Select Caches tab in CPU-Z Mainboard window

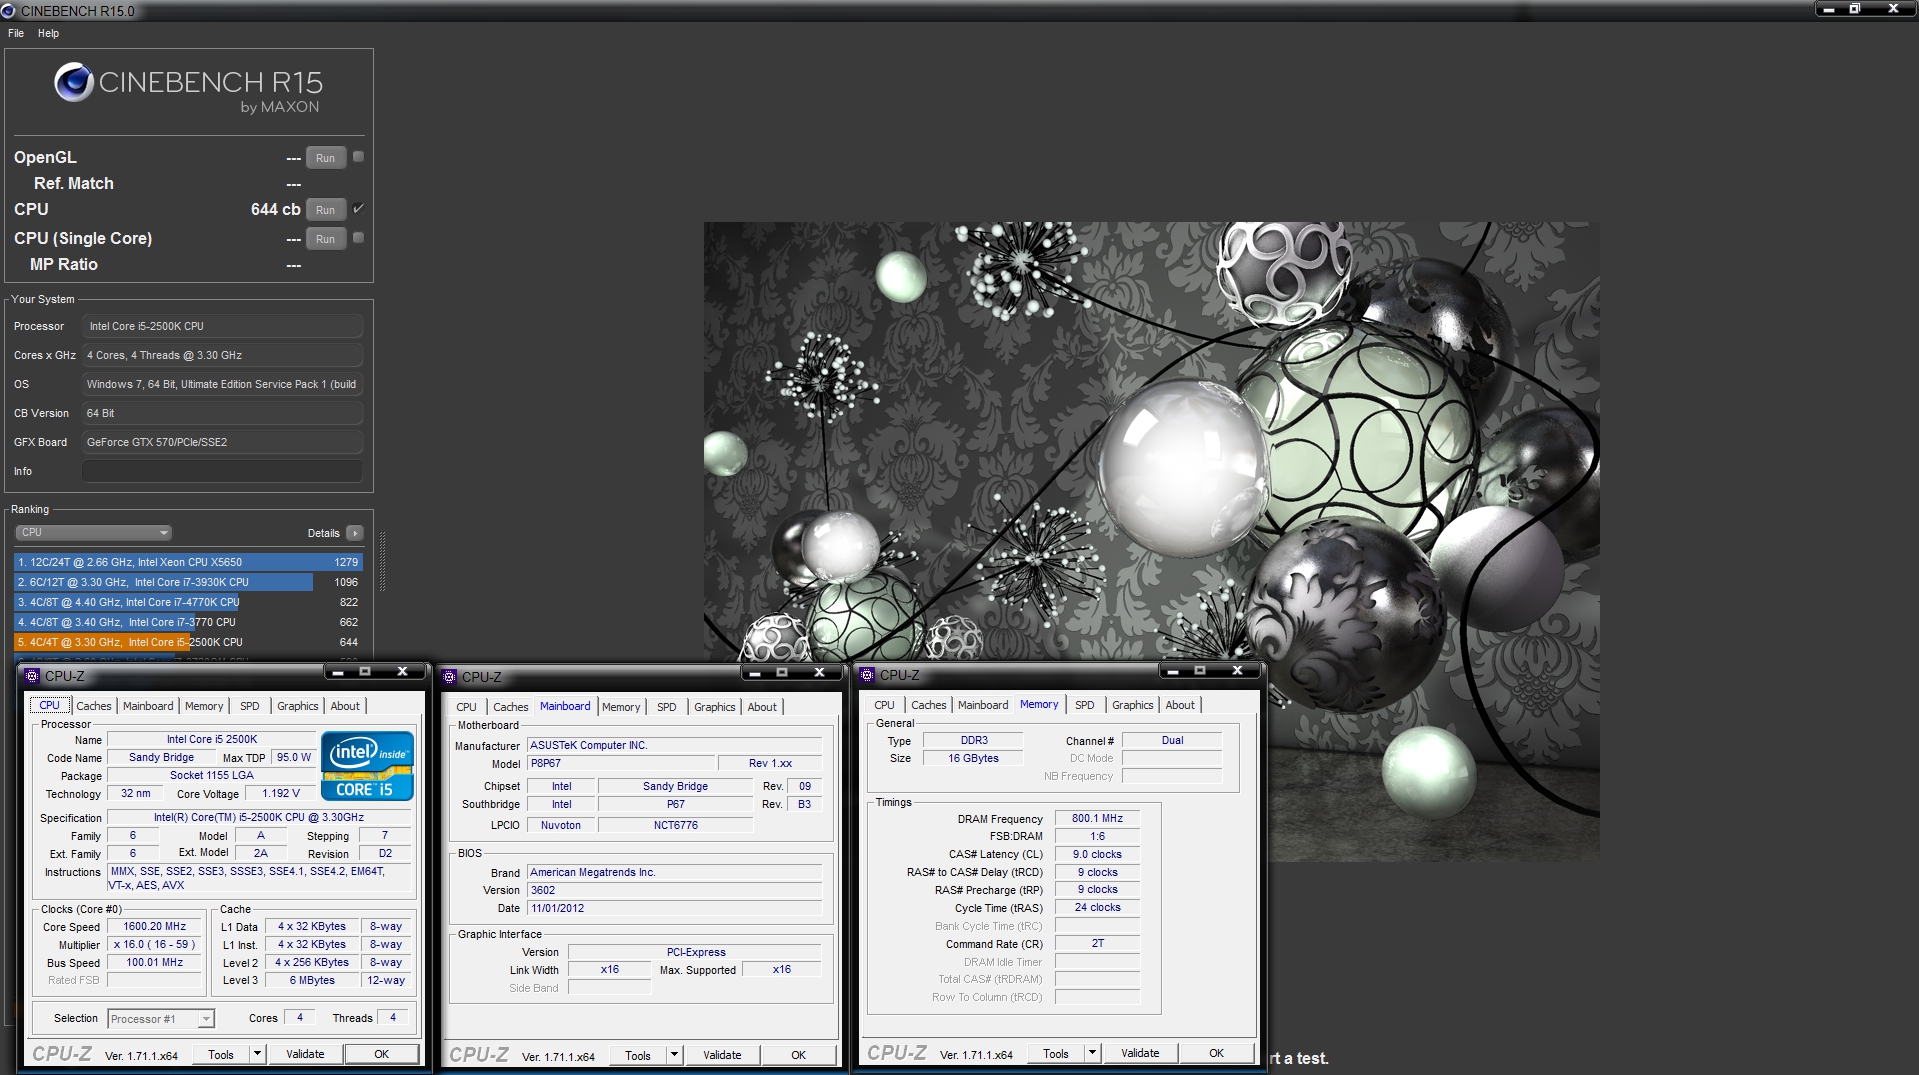click(510, 707)
